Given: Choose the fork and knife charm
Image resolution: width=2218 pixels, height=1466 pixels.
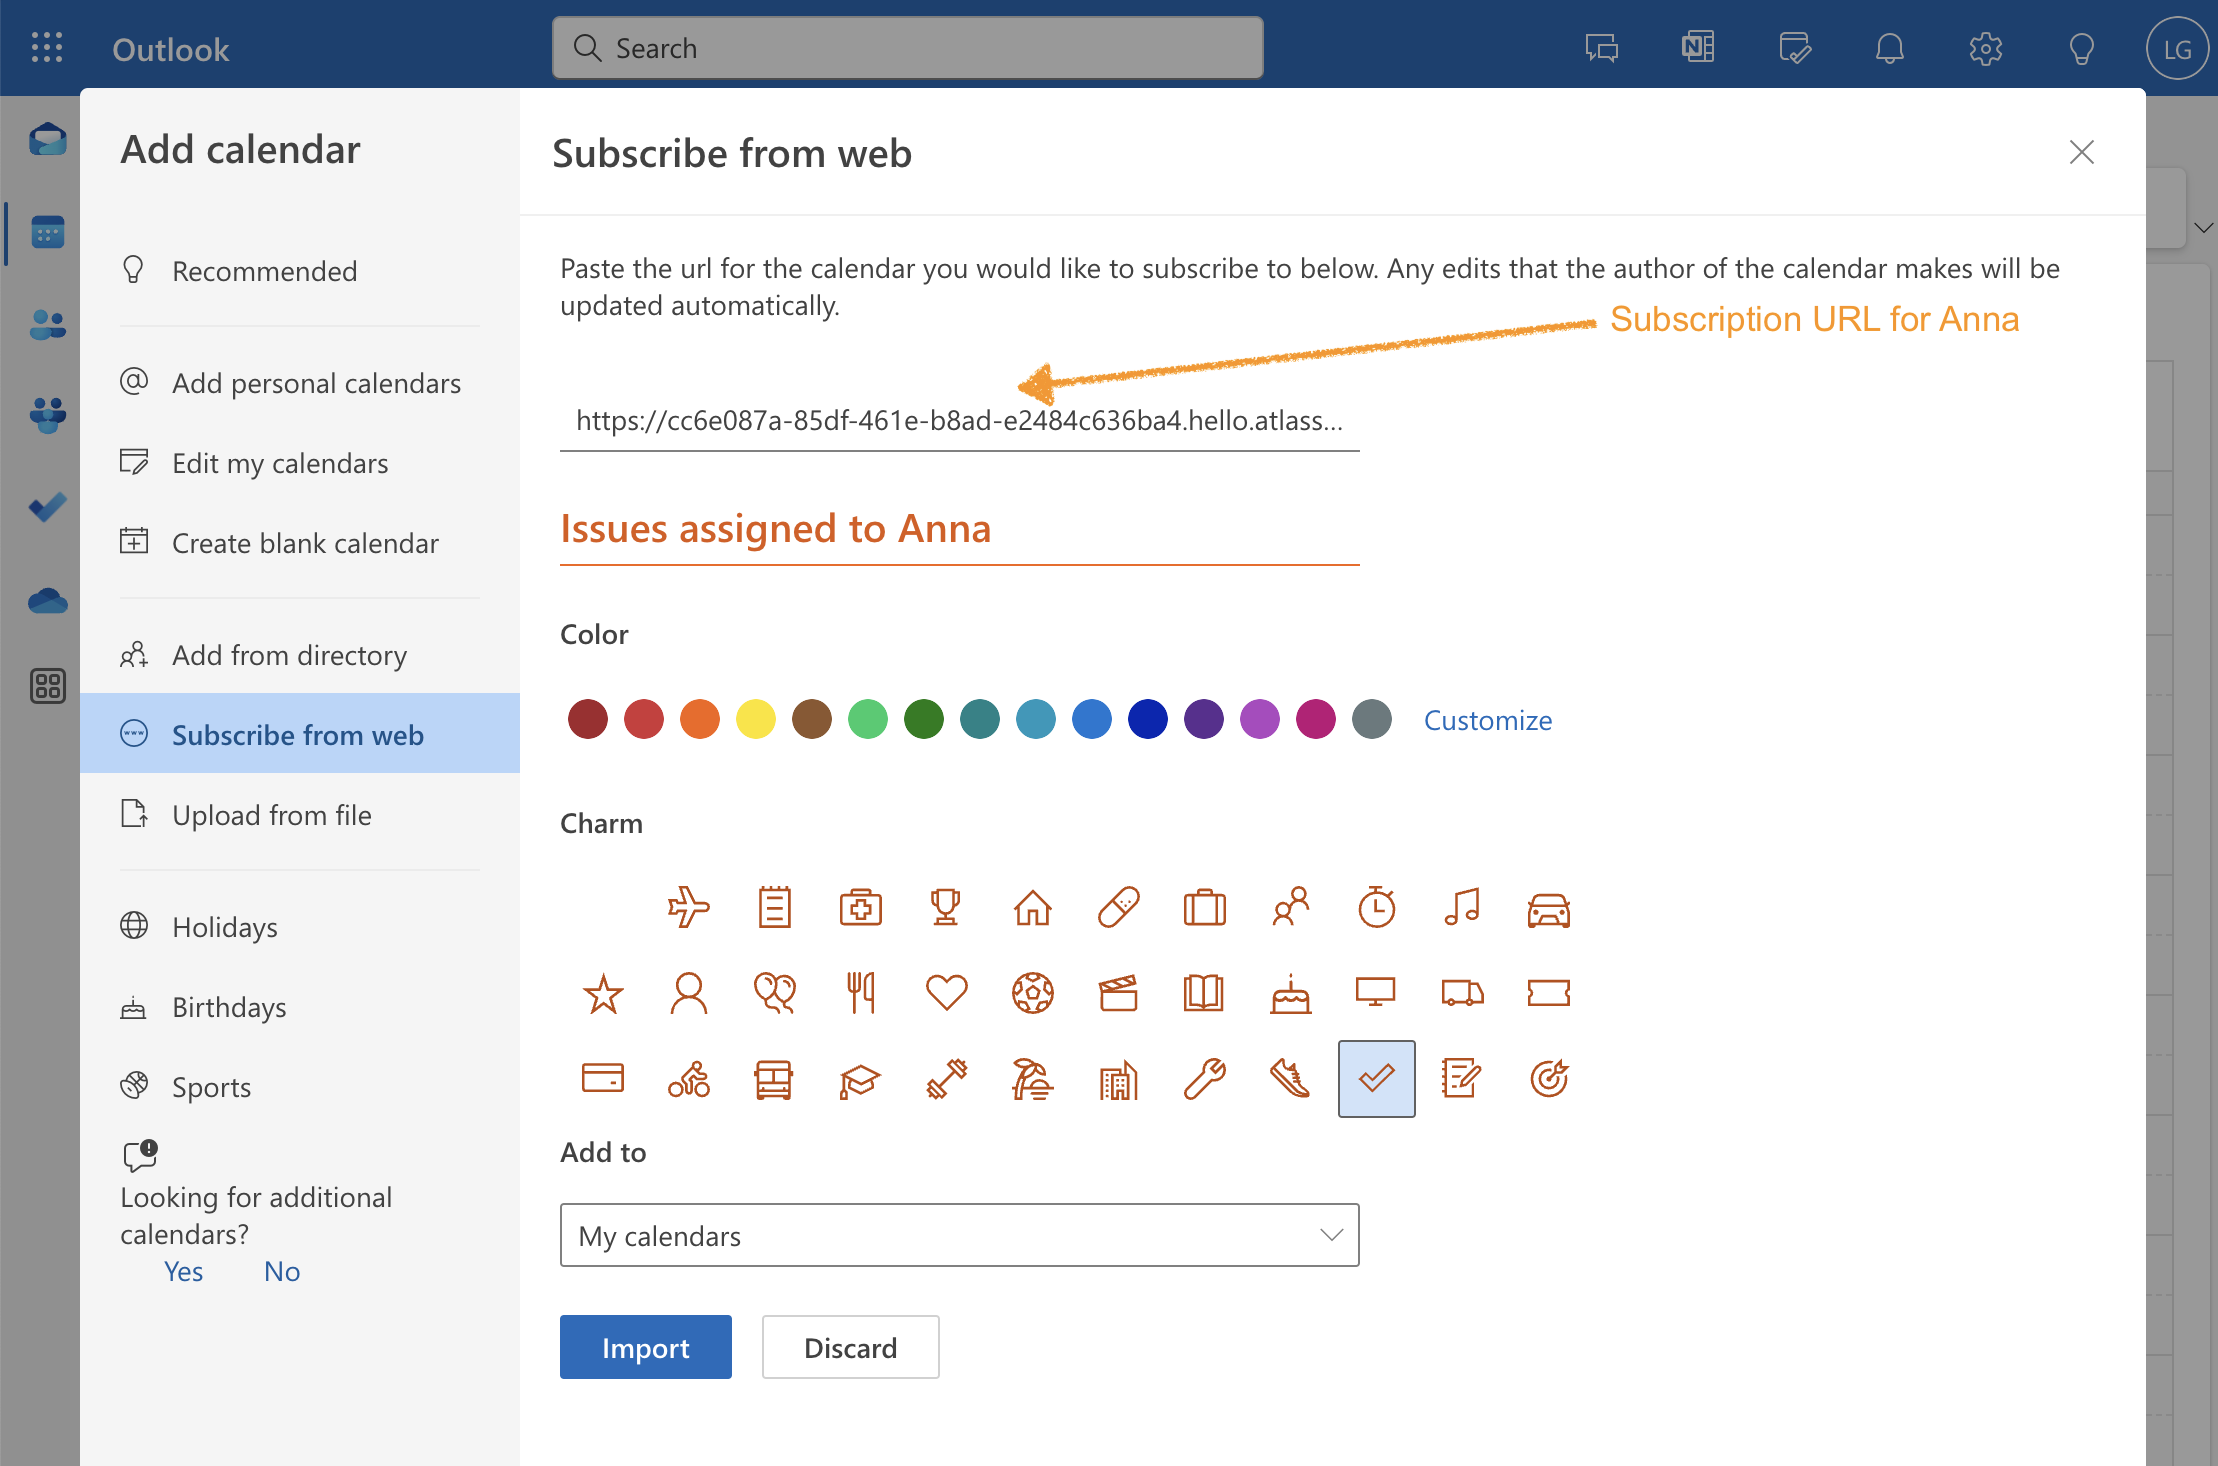Looking at the screenshot, I should 860,993.
